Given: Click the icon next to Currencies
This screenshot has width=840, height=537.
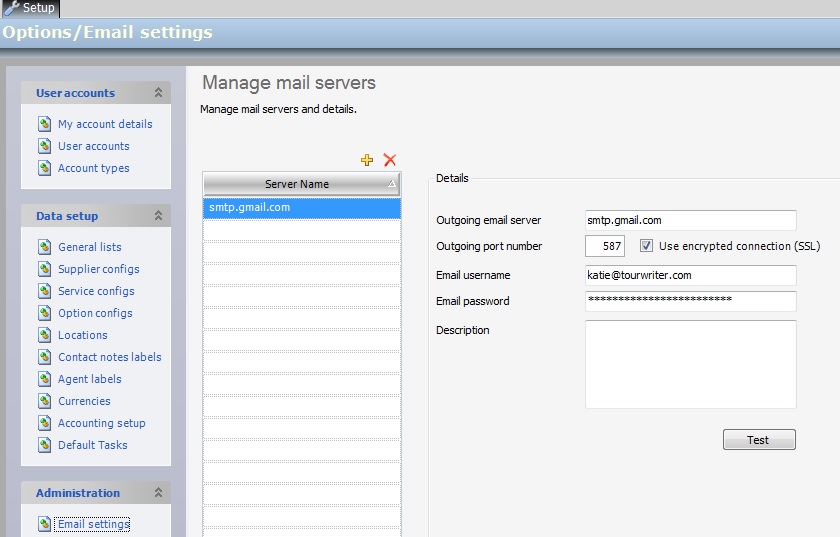Looking at the screenshot, I should [44, 401].
